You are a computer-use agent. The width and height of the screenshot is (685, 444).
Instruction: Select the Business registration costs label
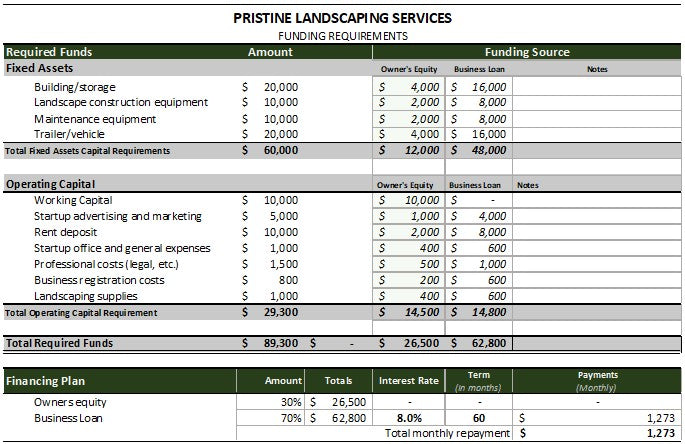pos(99,280)
